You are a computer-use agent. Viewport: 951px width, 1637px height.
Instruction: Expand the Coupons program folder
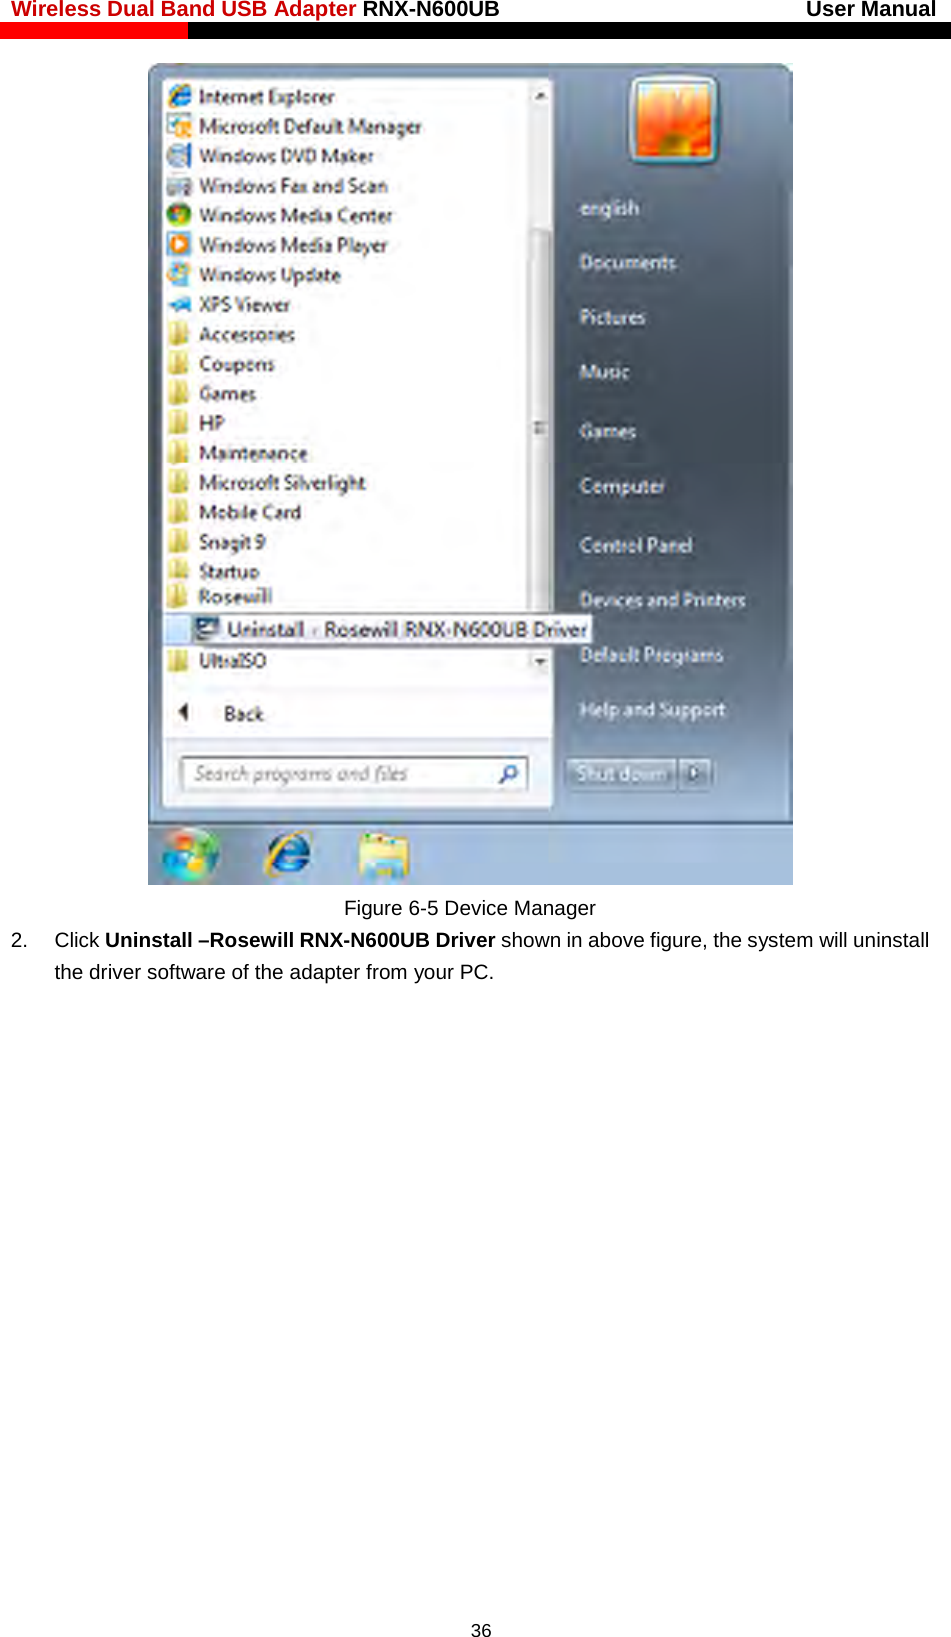[x=236, y=364]
